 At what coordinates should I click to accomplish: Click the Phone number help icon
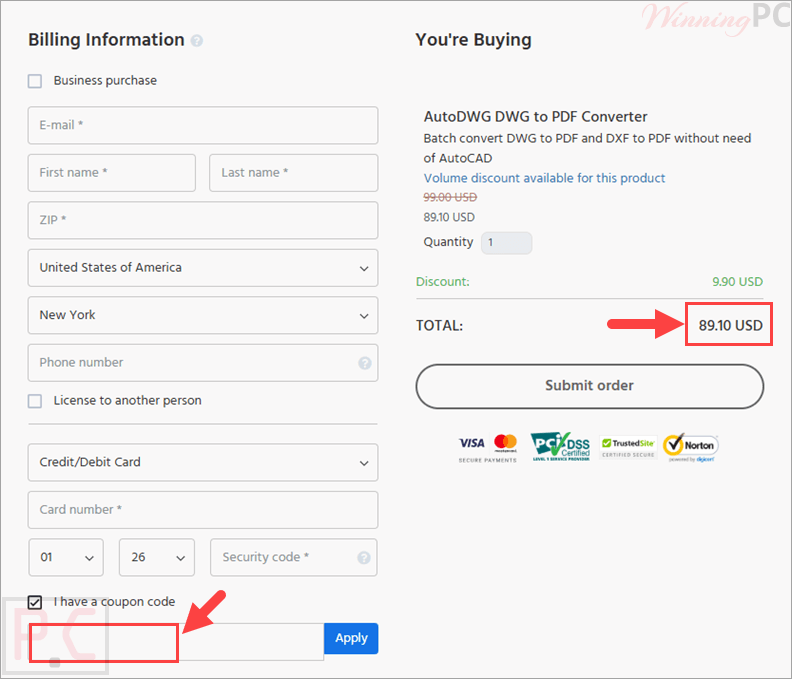(x=365, y=363)
